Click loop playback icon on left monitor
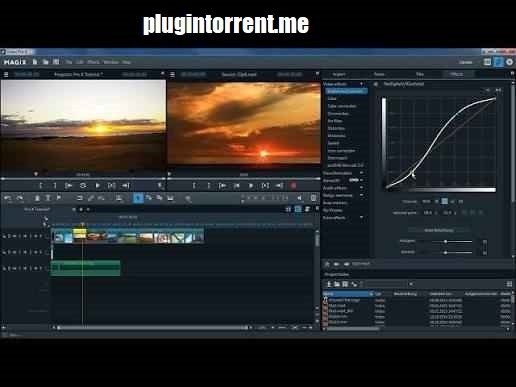 [83, 186]
